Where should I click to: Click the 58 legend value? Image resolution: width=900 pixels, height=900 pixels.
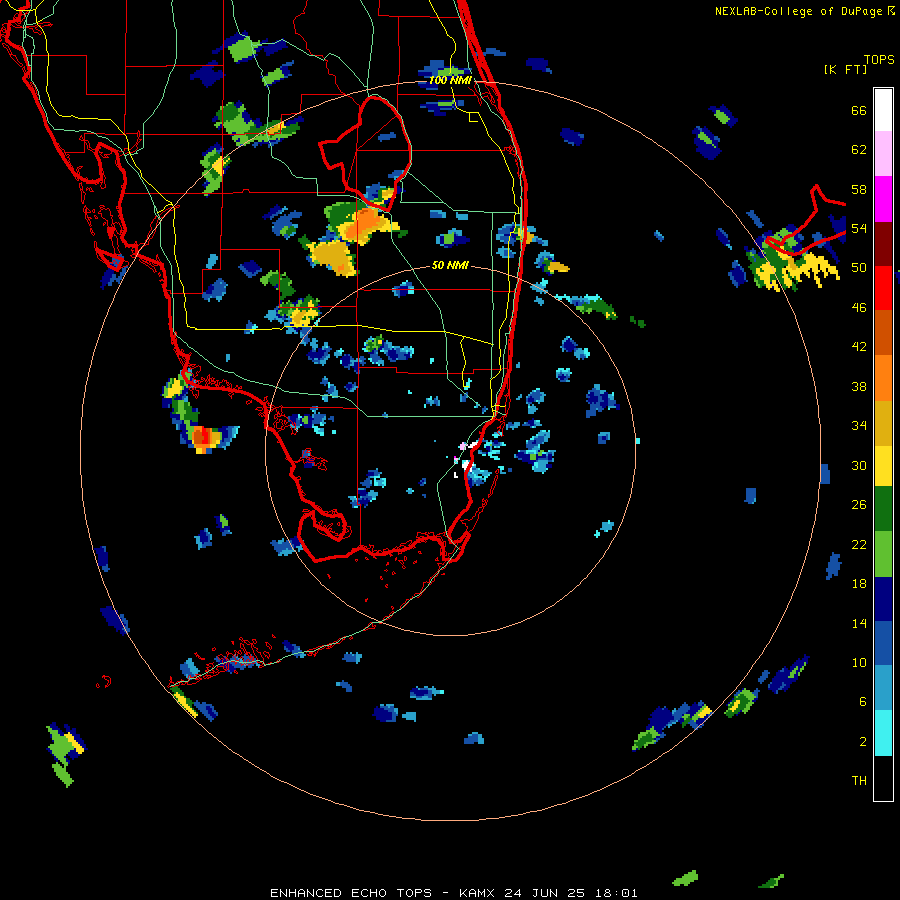[x=859, y=190]
